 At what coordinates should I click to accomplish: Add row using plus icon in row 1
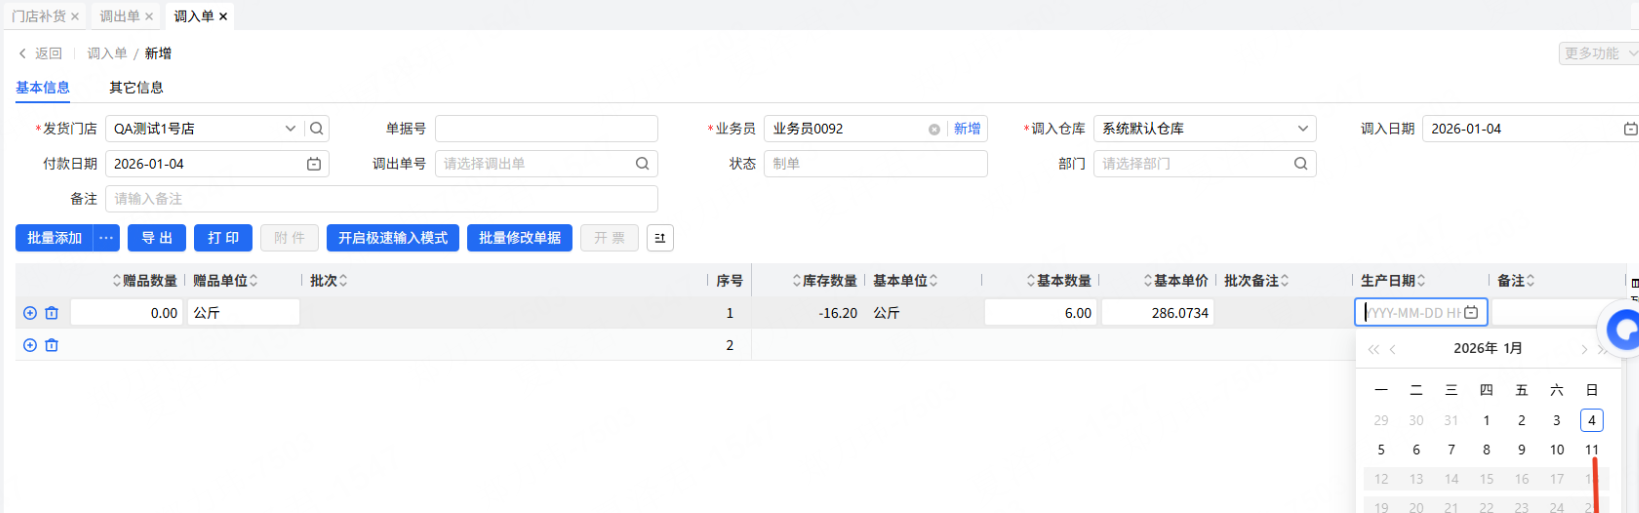tap(30, 313)
